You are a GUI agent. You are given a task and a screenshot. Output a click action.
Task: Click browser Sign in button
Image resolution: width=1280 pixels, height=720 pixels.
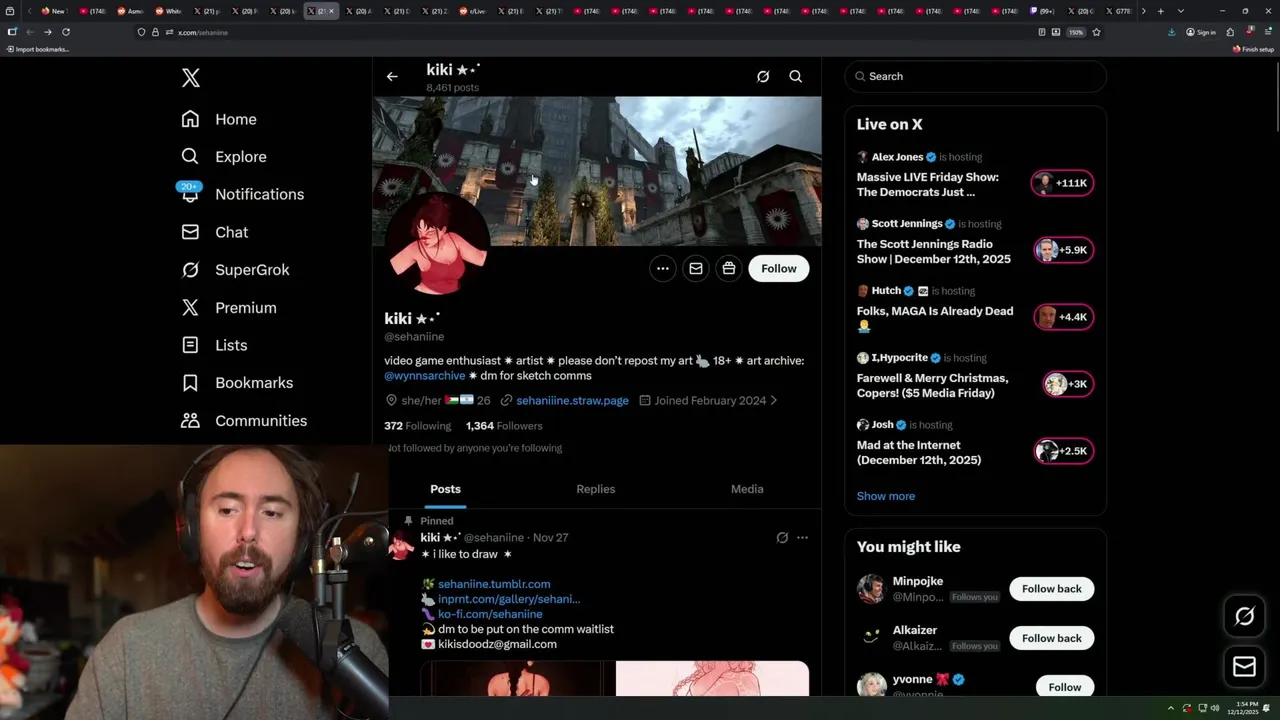pyautogui.click(x=1201, y=32)
